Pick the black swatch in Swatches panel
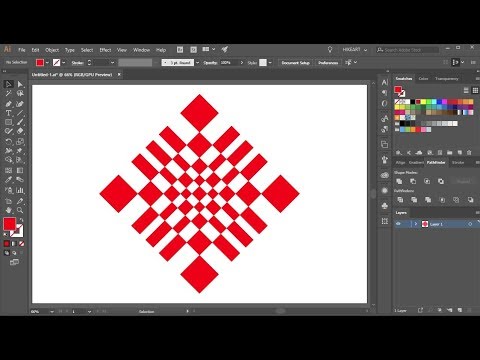Viewport: 480px width, 360px height. click(413, 102)
